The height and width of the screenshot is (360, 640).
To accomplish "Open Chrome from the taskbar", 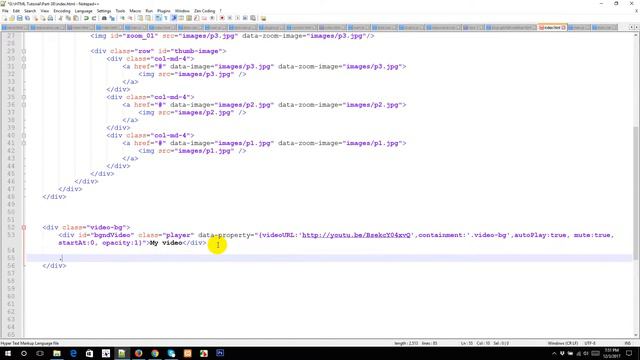I will pos(155,353).
